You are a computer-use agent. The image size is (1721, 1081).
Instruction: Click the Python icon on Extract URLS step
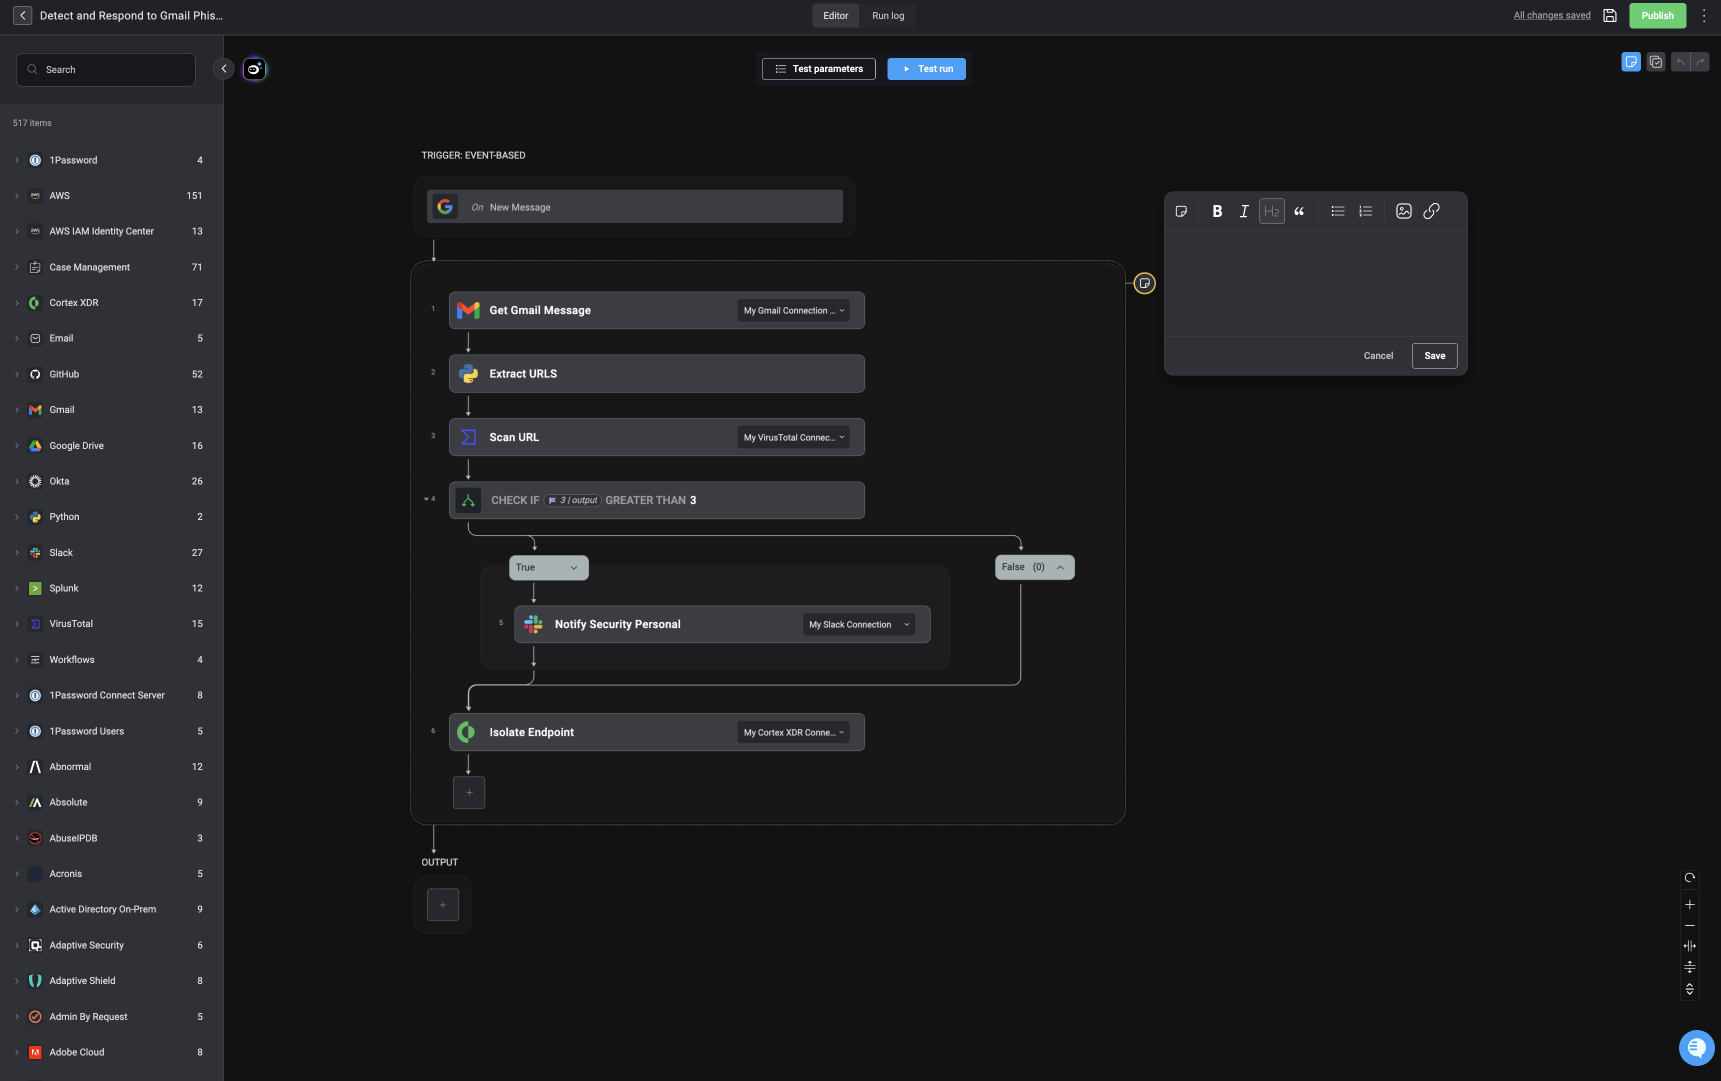(x=468, y=374)
